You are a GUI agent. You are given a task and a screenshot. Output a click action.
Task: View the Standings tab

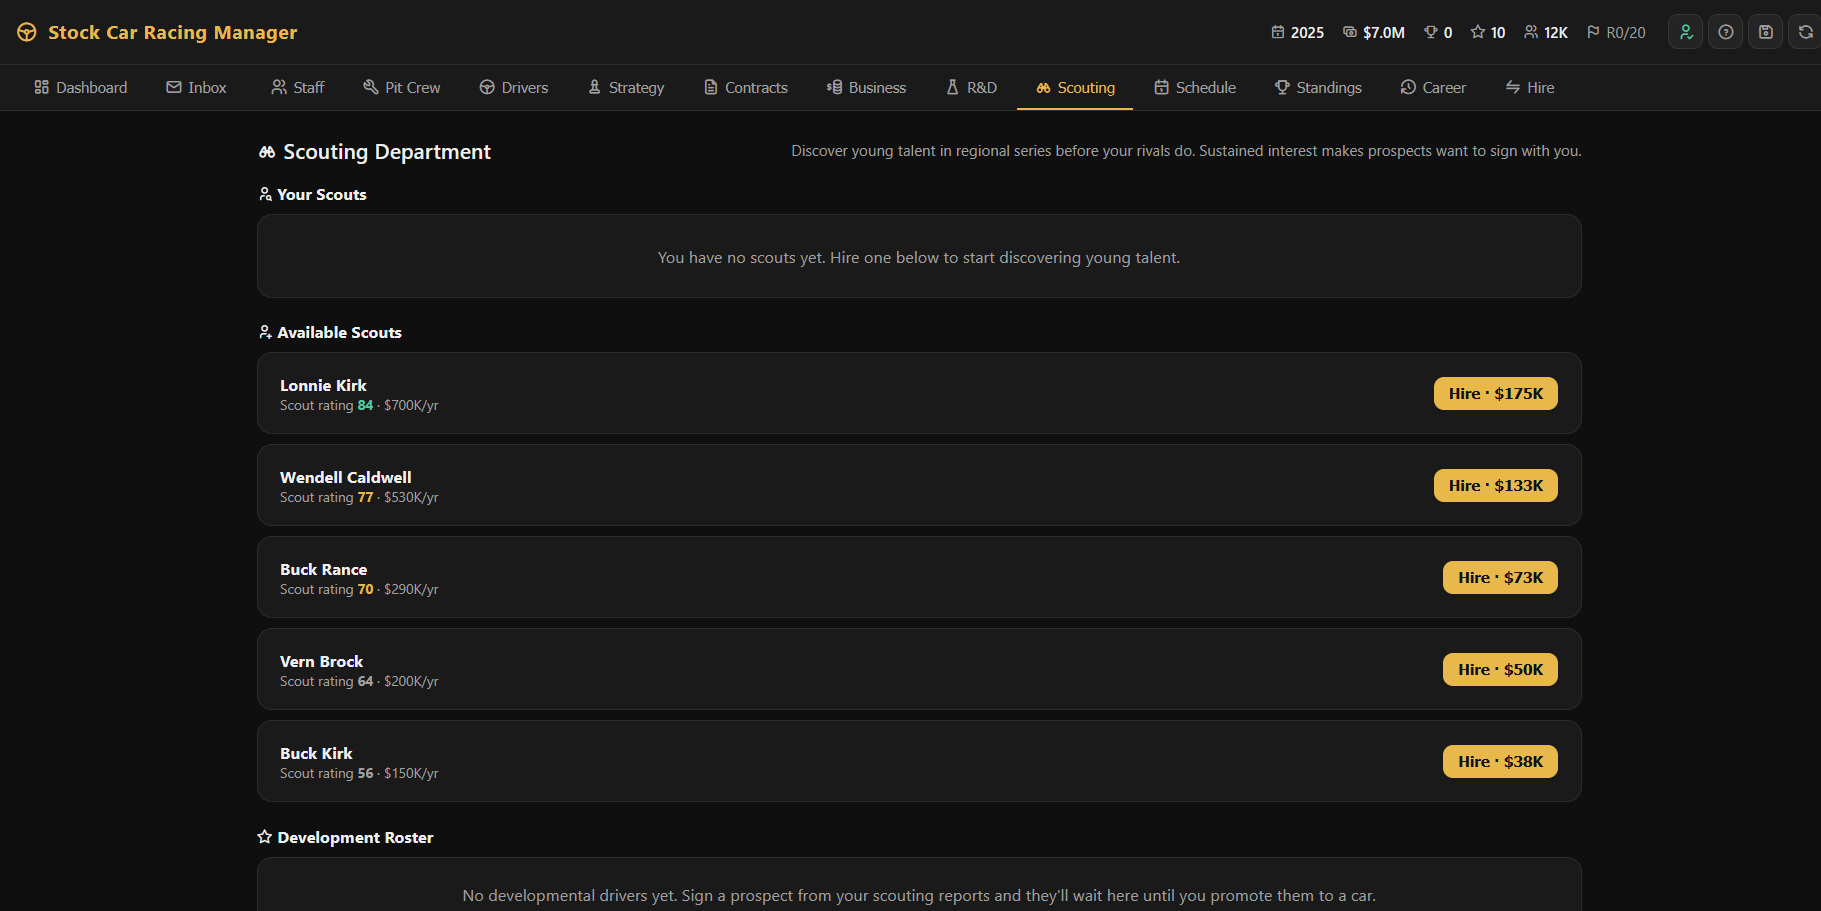[x=1318, y=87]
